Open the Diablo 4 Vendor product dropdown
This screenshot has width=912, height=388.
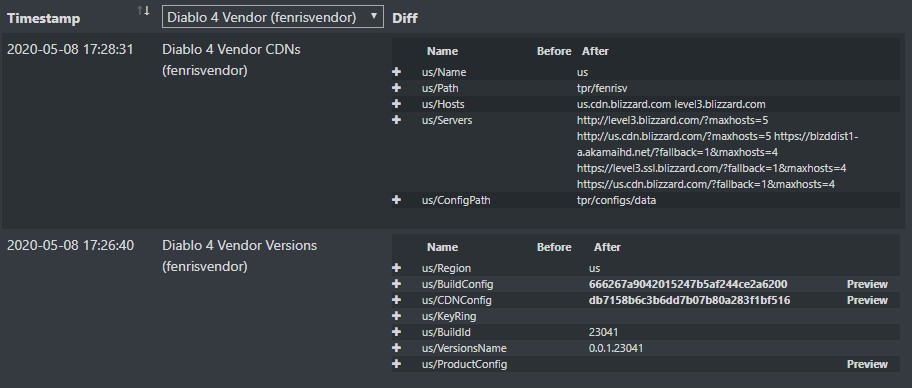click(x=272, y=17)
